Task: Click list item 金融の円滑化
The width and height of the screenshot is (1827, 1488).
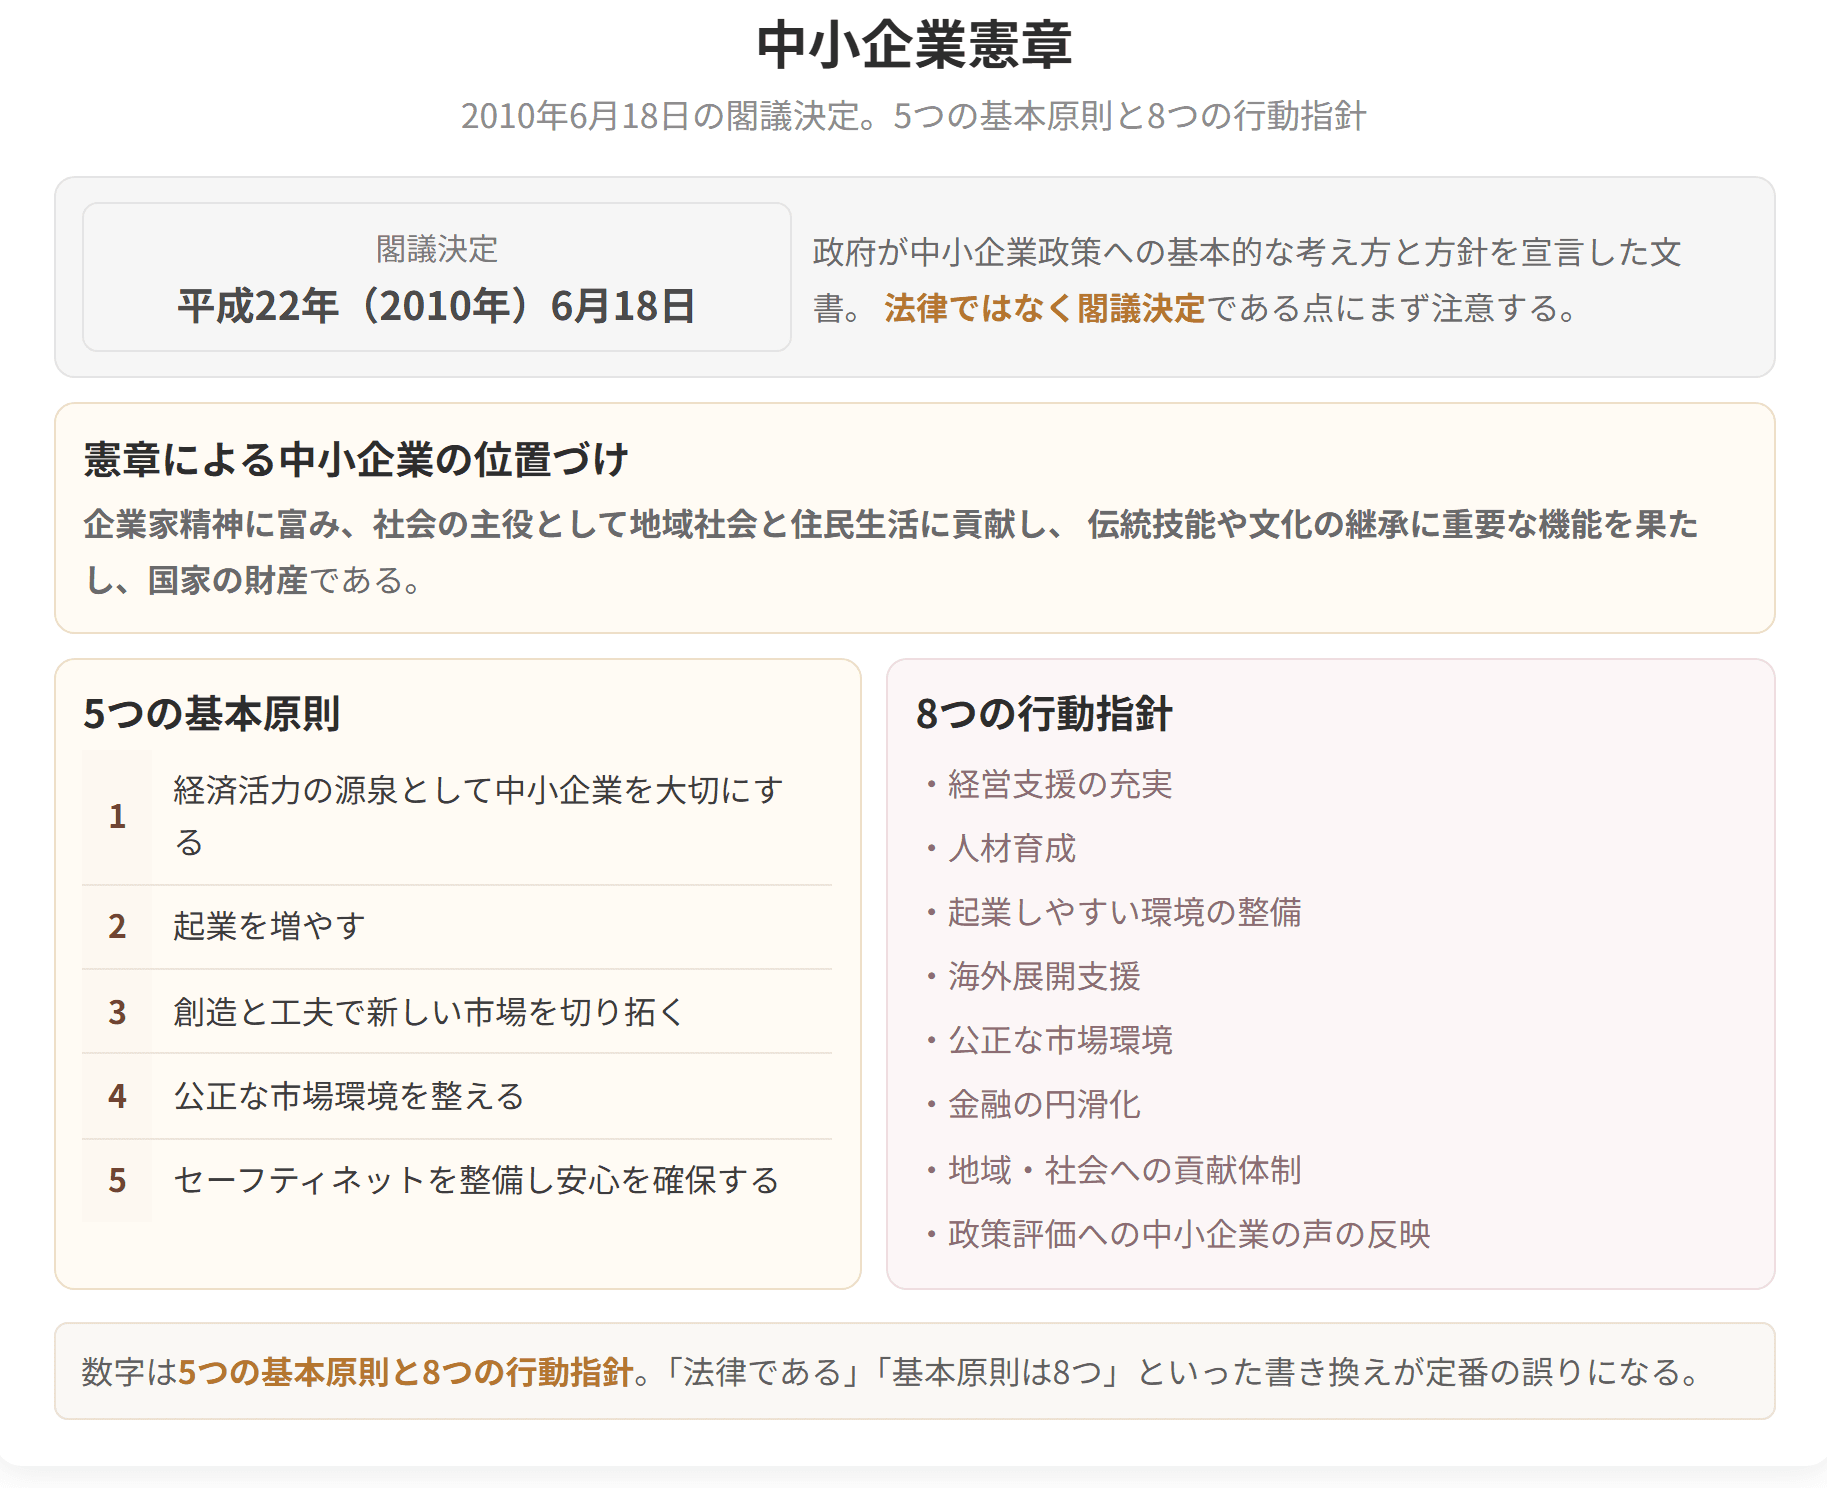Action: click(x=1044, y=1104)
